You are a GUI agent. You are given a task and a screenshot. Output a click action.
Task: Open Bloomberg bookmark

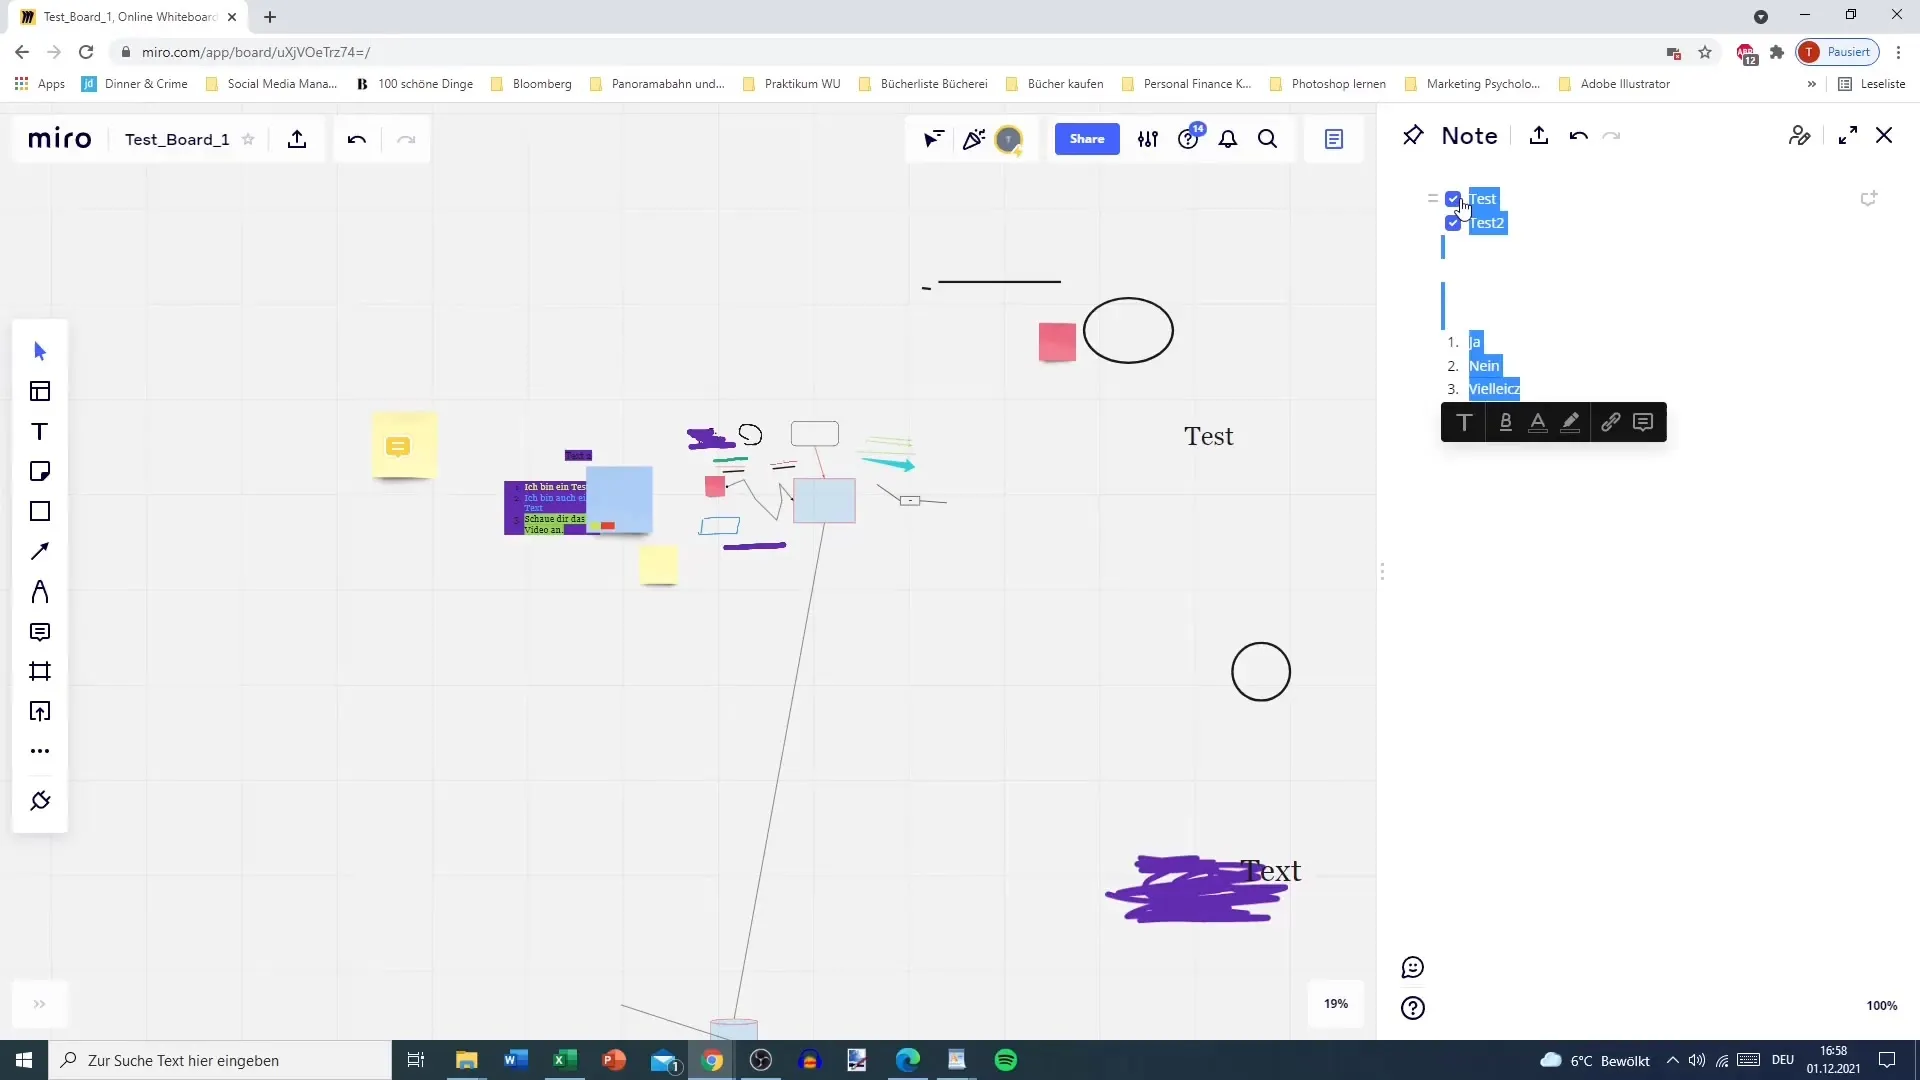coord(532,84)
